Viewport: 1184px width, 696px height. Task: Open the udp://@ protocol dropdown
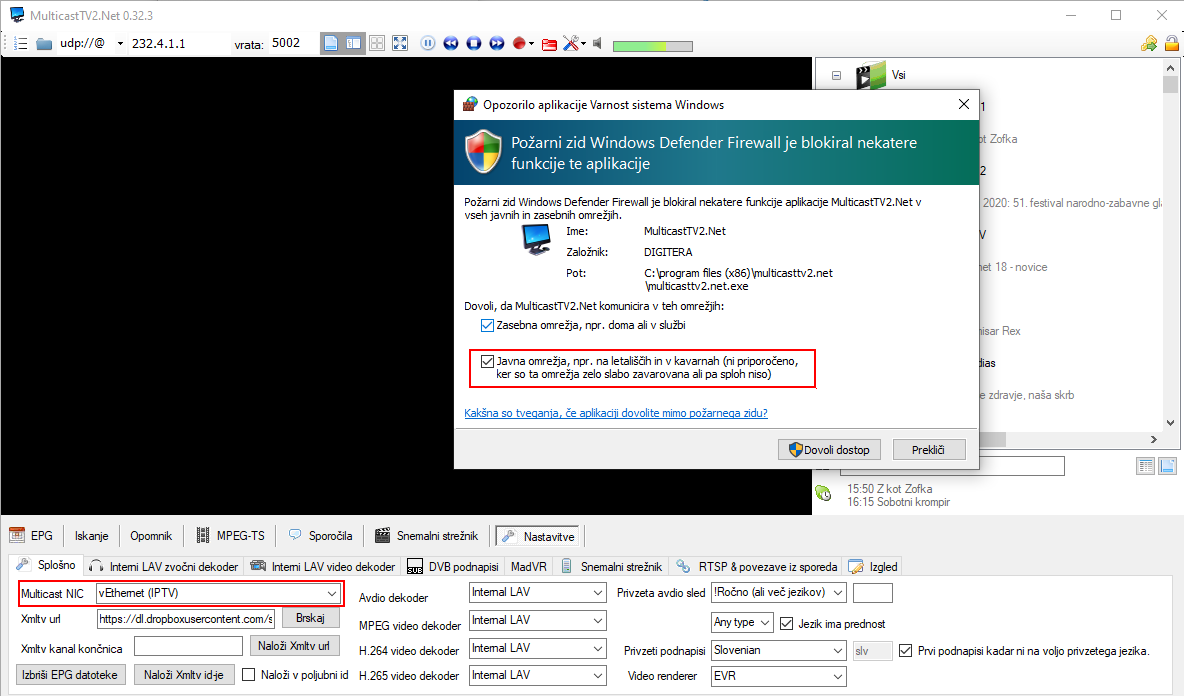pos(120,44)
